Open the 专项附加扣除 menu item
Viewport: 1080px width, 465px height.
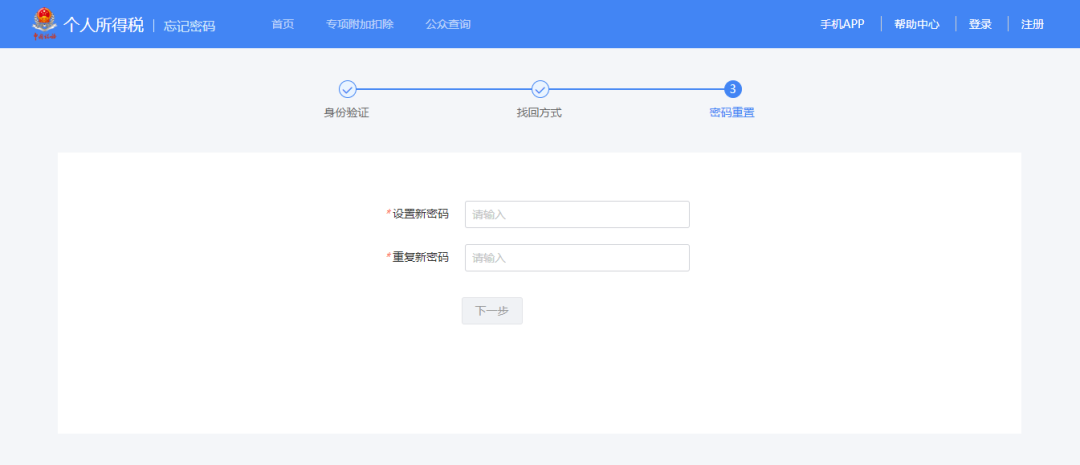(360, 24)
